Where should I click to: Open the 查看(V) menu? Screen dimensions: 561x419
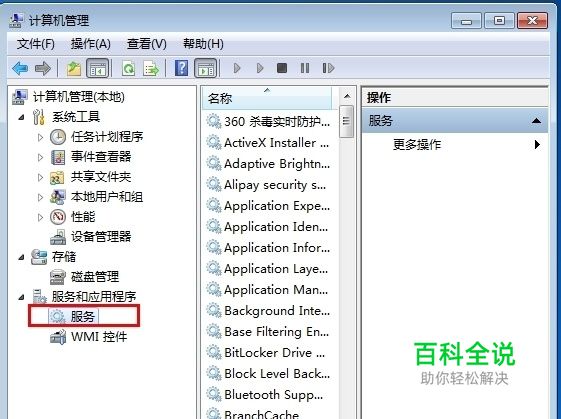pyautogui.click(x=147, y=44)
